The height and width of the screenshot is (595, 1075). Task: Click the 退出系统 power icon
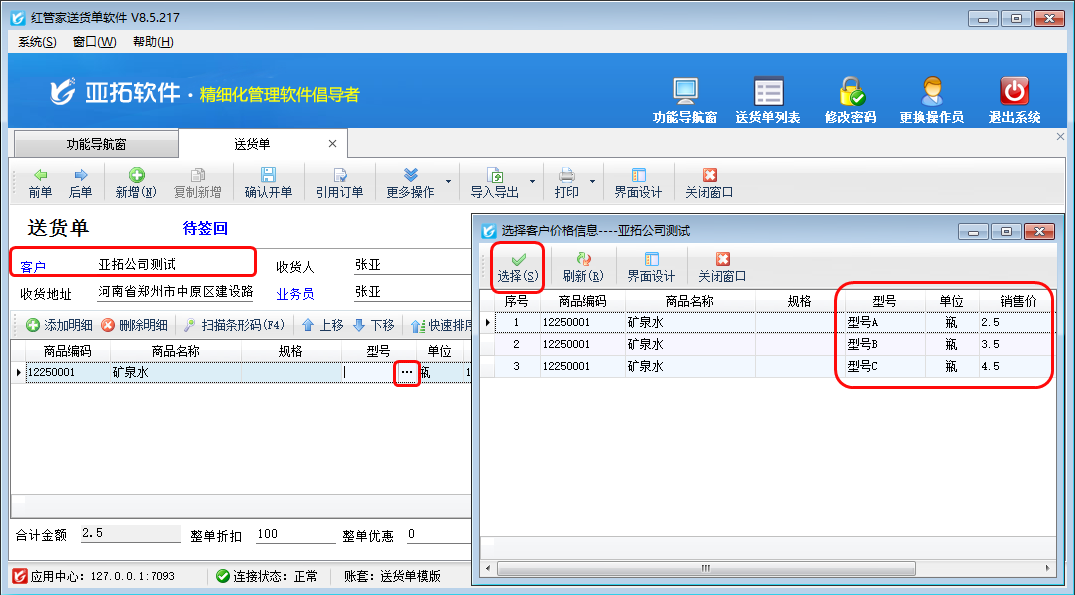[x=1015, y=92]
